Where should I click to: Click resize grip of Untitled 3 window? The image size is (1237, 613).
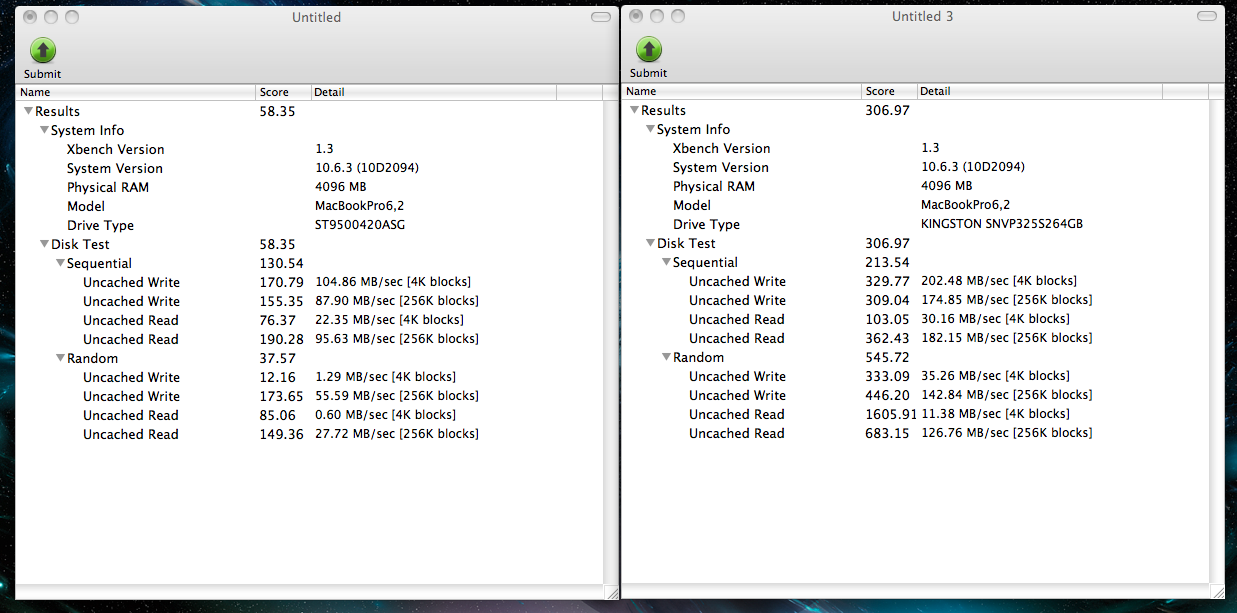(x=1217, y=591)
